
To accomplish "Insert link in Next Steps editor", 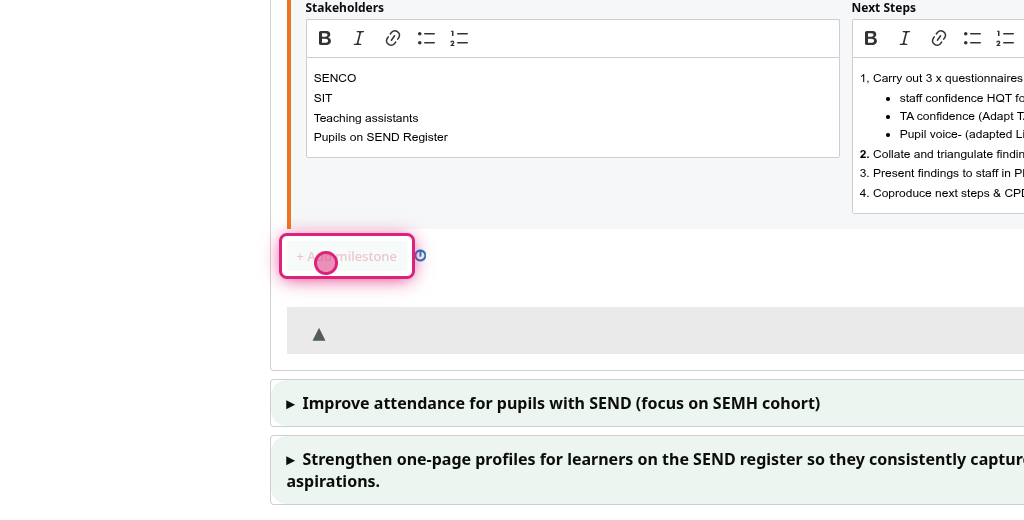I will [x=938, y=39].
